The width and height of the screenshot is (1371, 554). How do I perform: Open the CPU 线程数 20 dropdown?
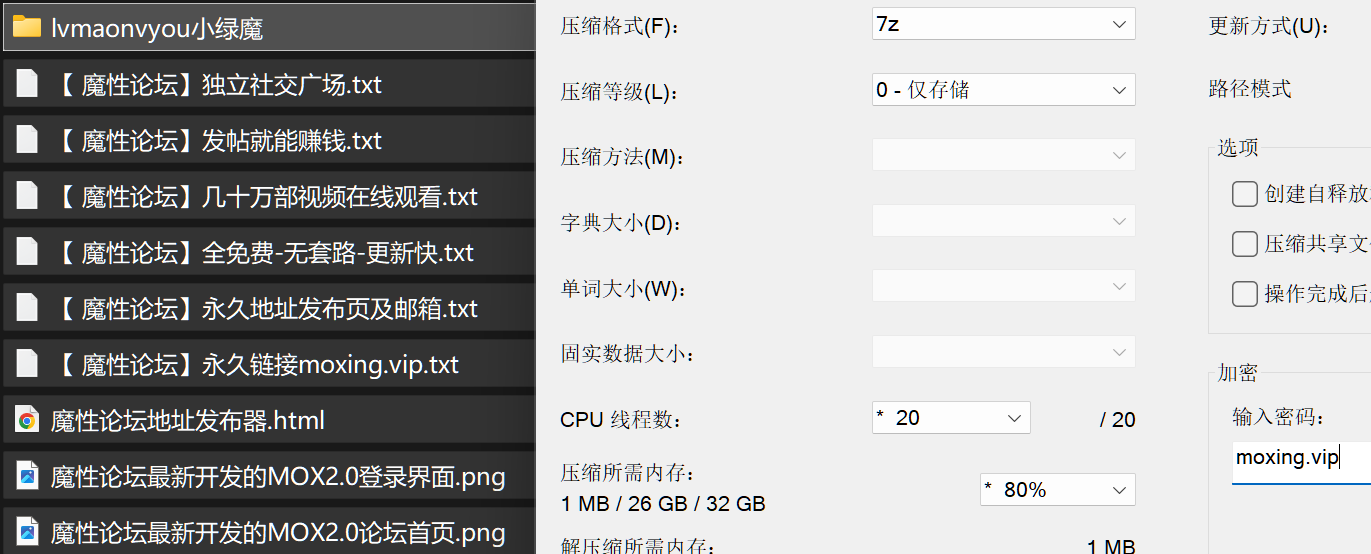pos(951,418)
